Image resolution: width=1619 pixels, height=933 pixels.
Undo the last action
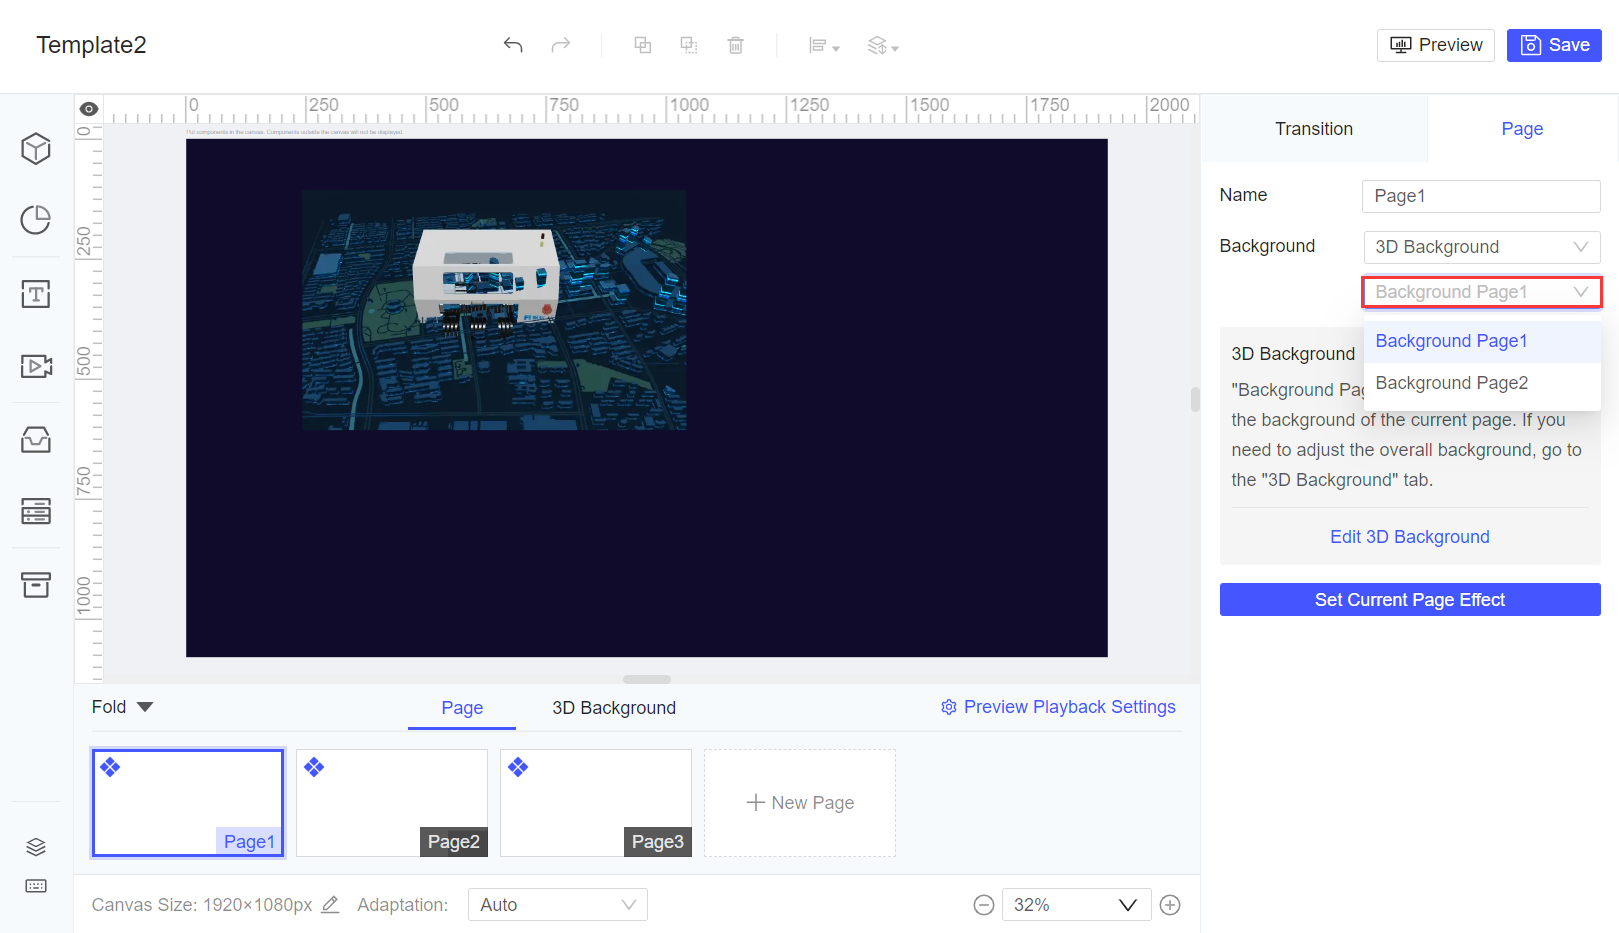[513, 45]
